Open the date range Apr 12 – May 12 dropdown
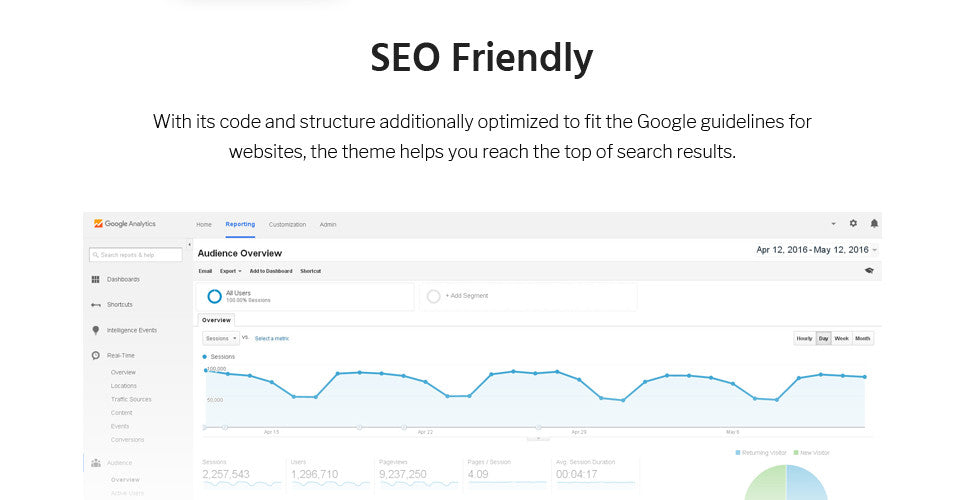The height and width of the screenshot is (500, 965). click(x=817, y=250)
